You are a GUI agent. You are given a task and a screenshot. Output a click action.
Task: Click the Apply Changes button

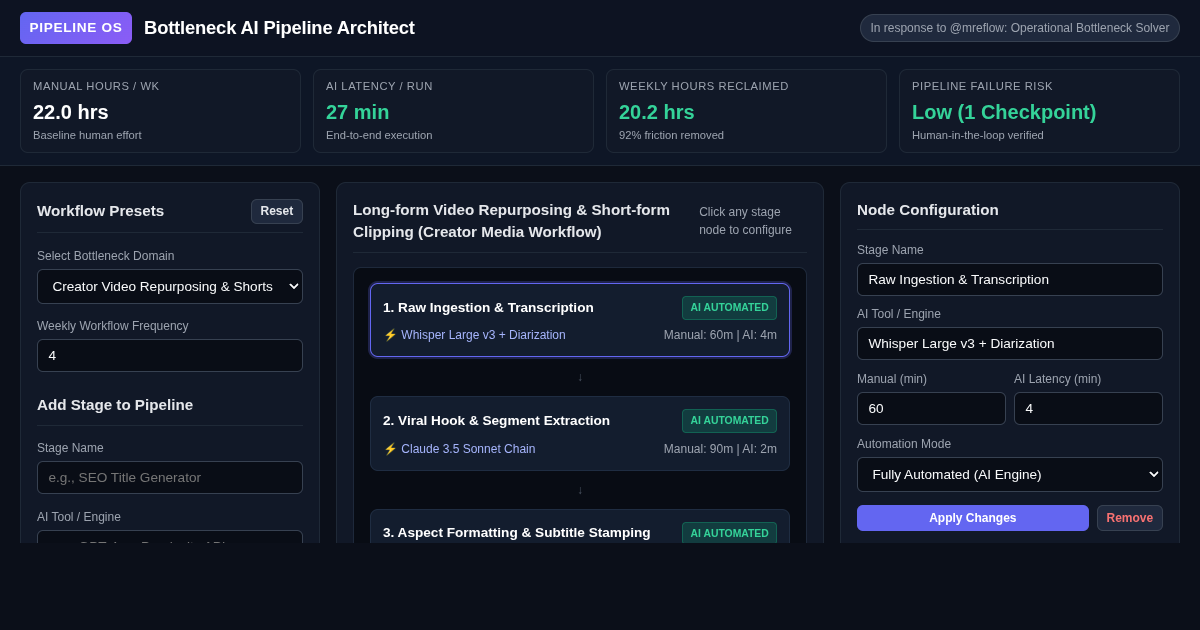click(x=973, y=518)
